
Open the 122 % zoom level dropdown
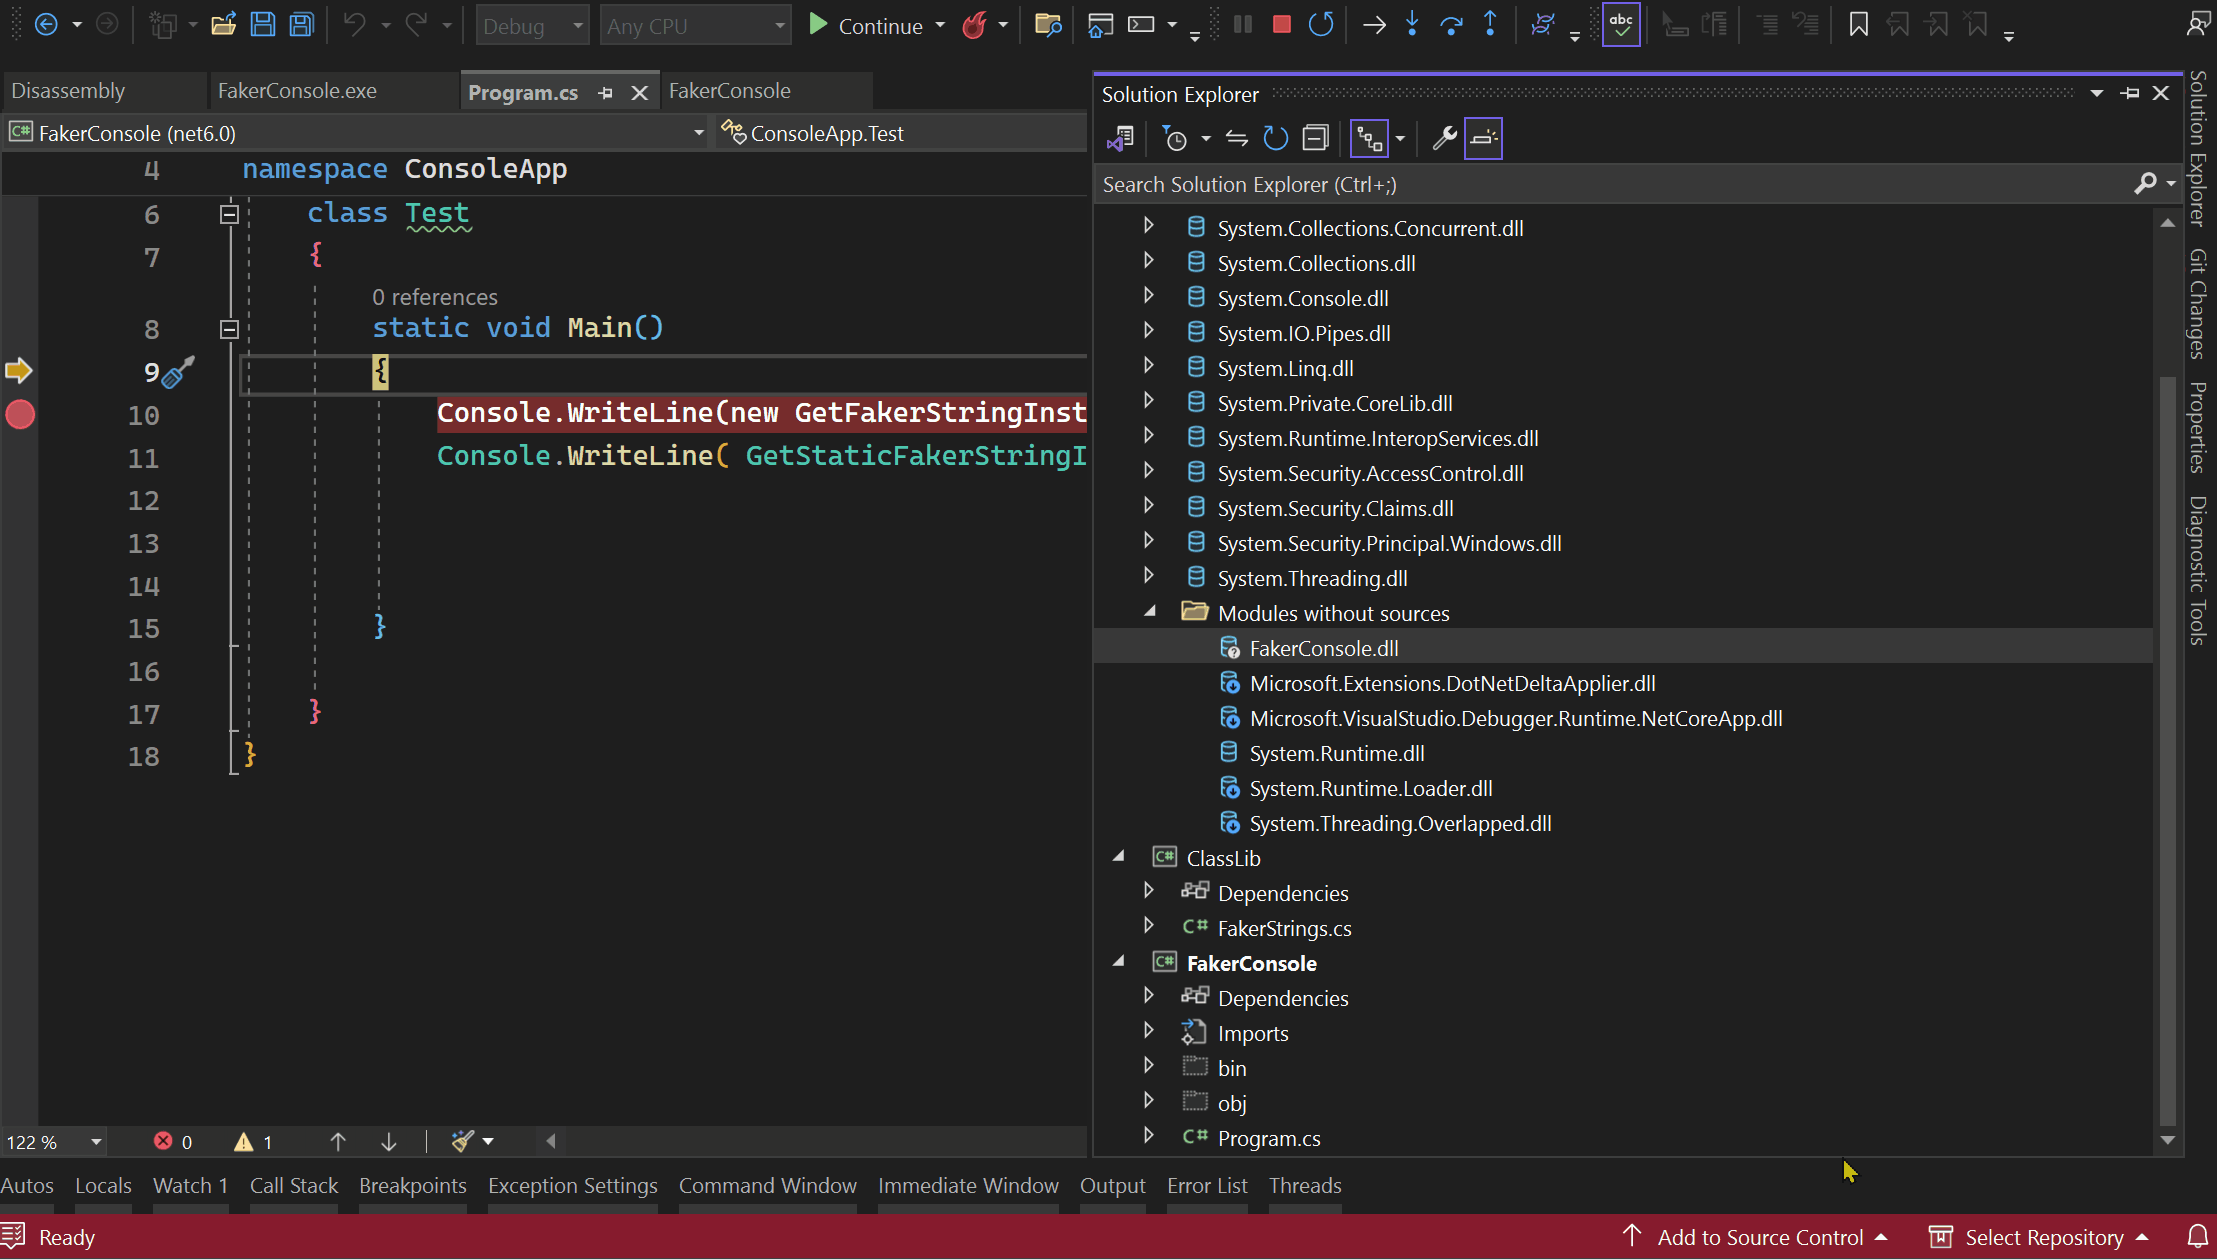tap(95, 1141)
